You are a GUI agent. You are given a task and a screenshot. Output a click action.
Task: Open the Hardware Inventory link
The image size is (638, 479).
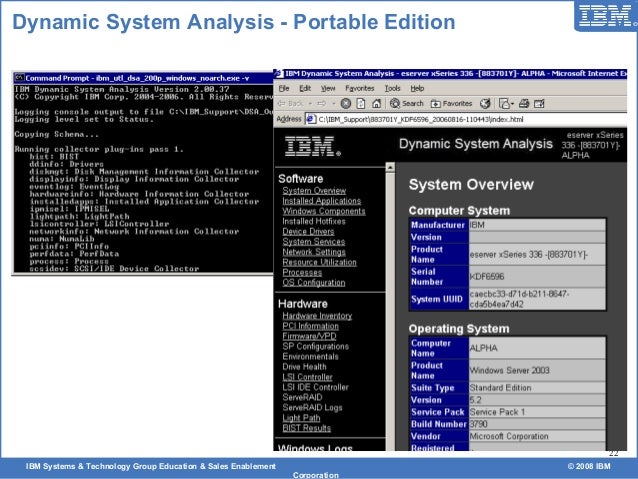(317, 315)
